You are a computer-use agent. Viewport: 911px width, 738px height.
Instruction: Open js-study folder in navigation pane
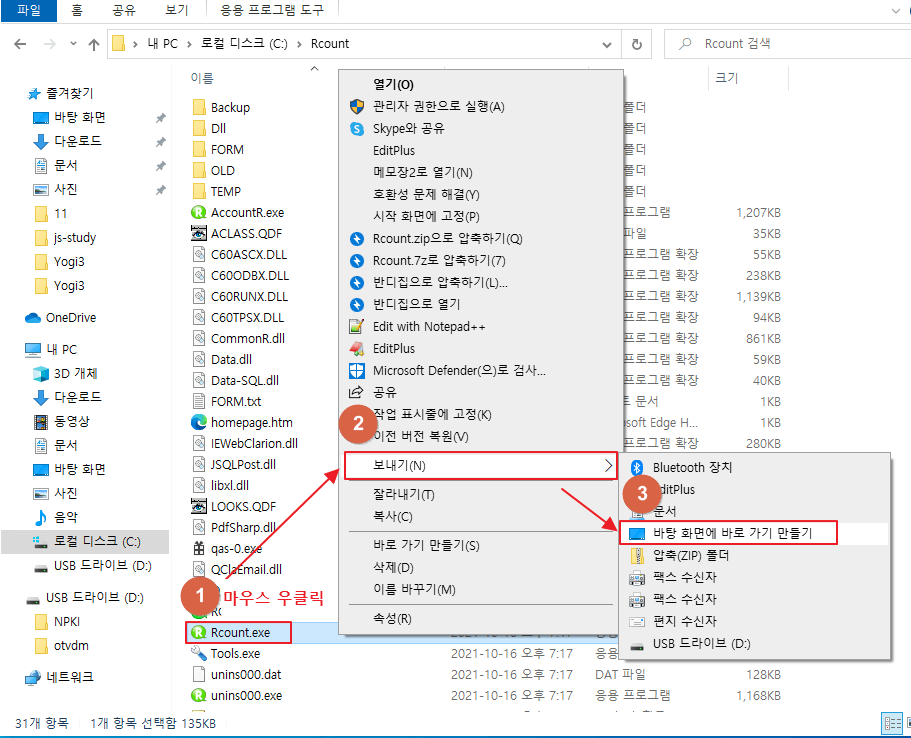click(74, 238)
